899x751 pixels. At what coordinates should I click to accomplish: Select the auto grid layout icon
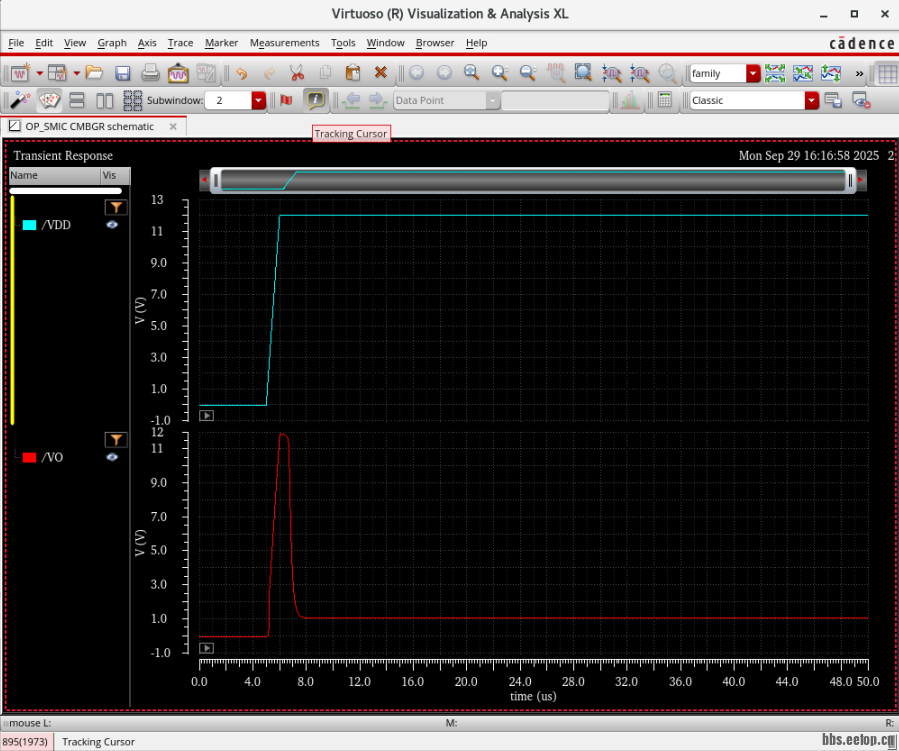(x=133, y=100)
